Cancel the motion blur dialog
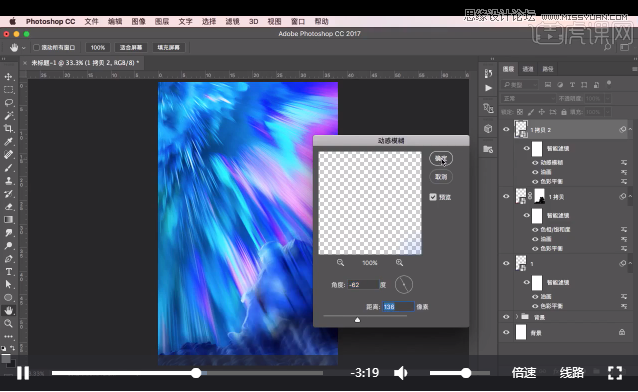Viewport: 638px width, 392px height. point(441,177)
